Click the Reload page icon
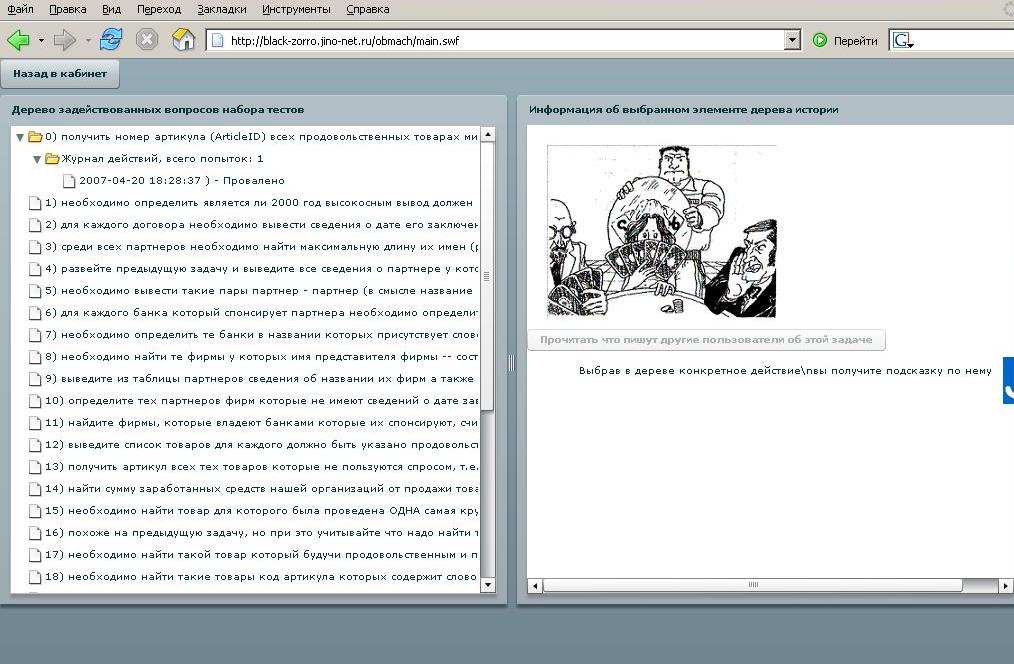Screen dimensions: 1014x664 110,40
